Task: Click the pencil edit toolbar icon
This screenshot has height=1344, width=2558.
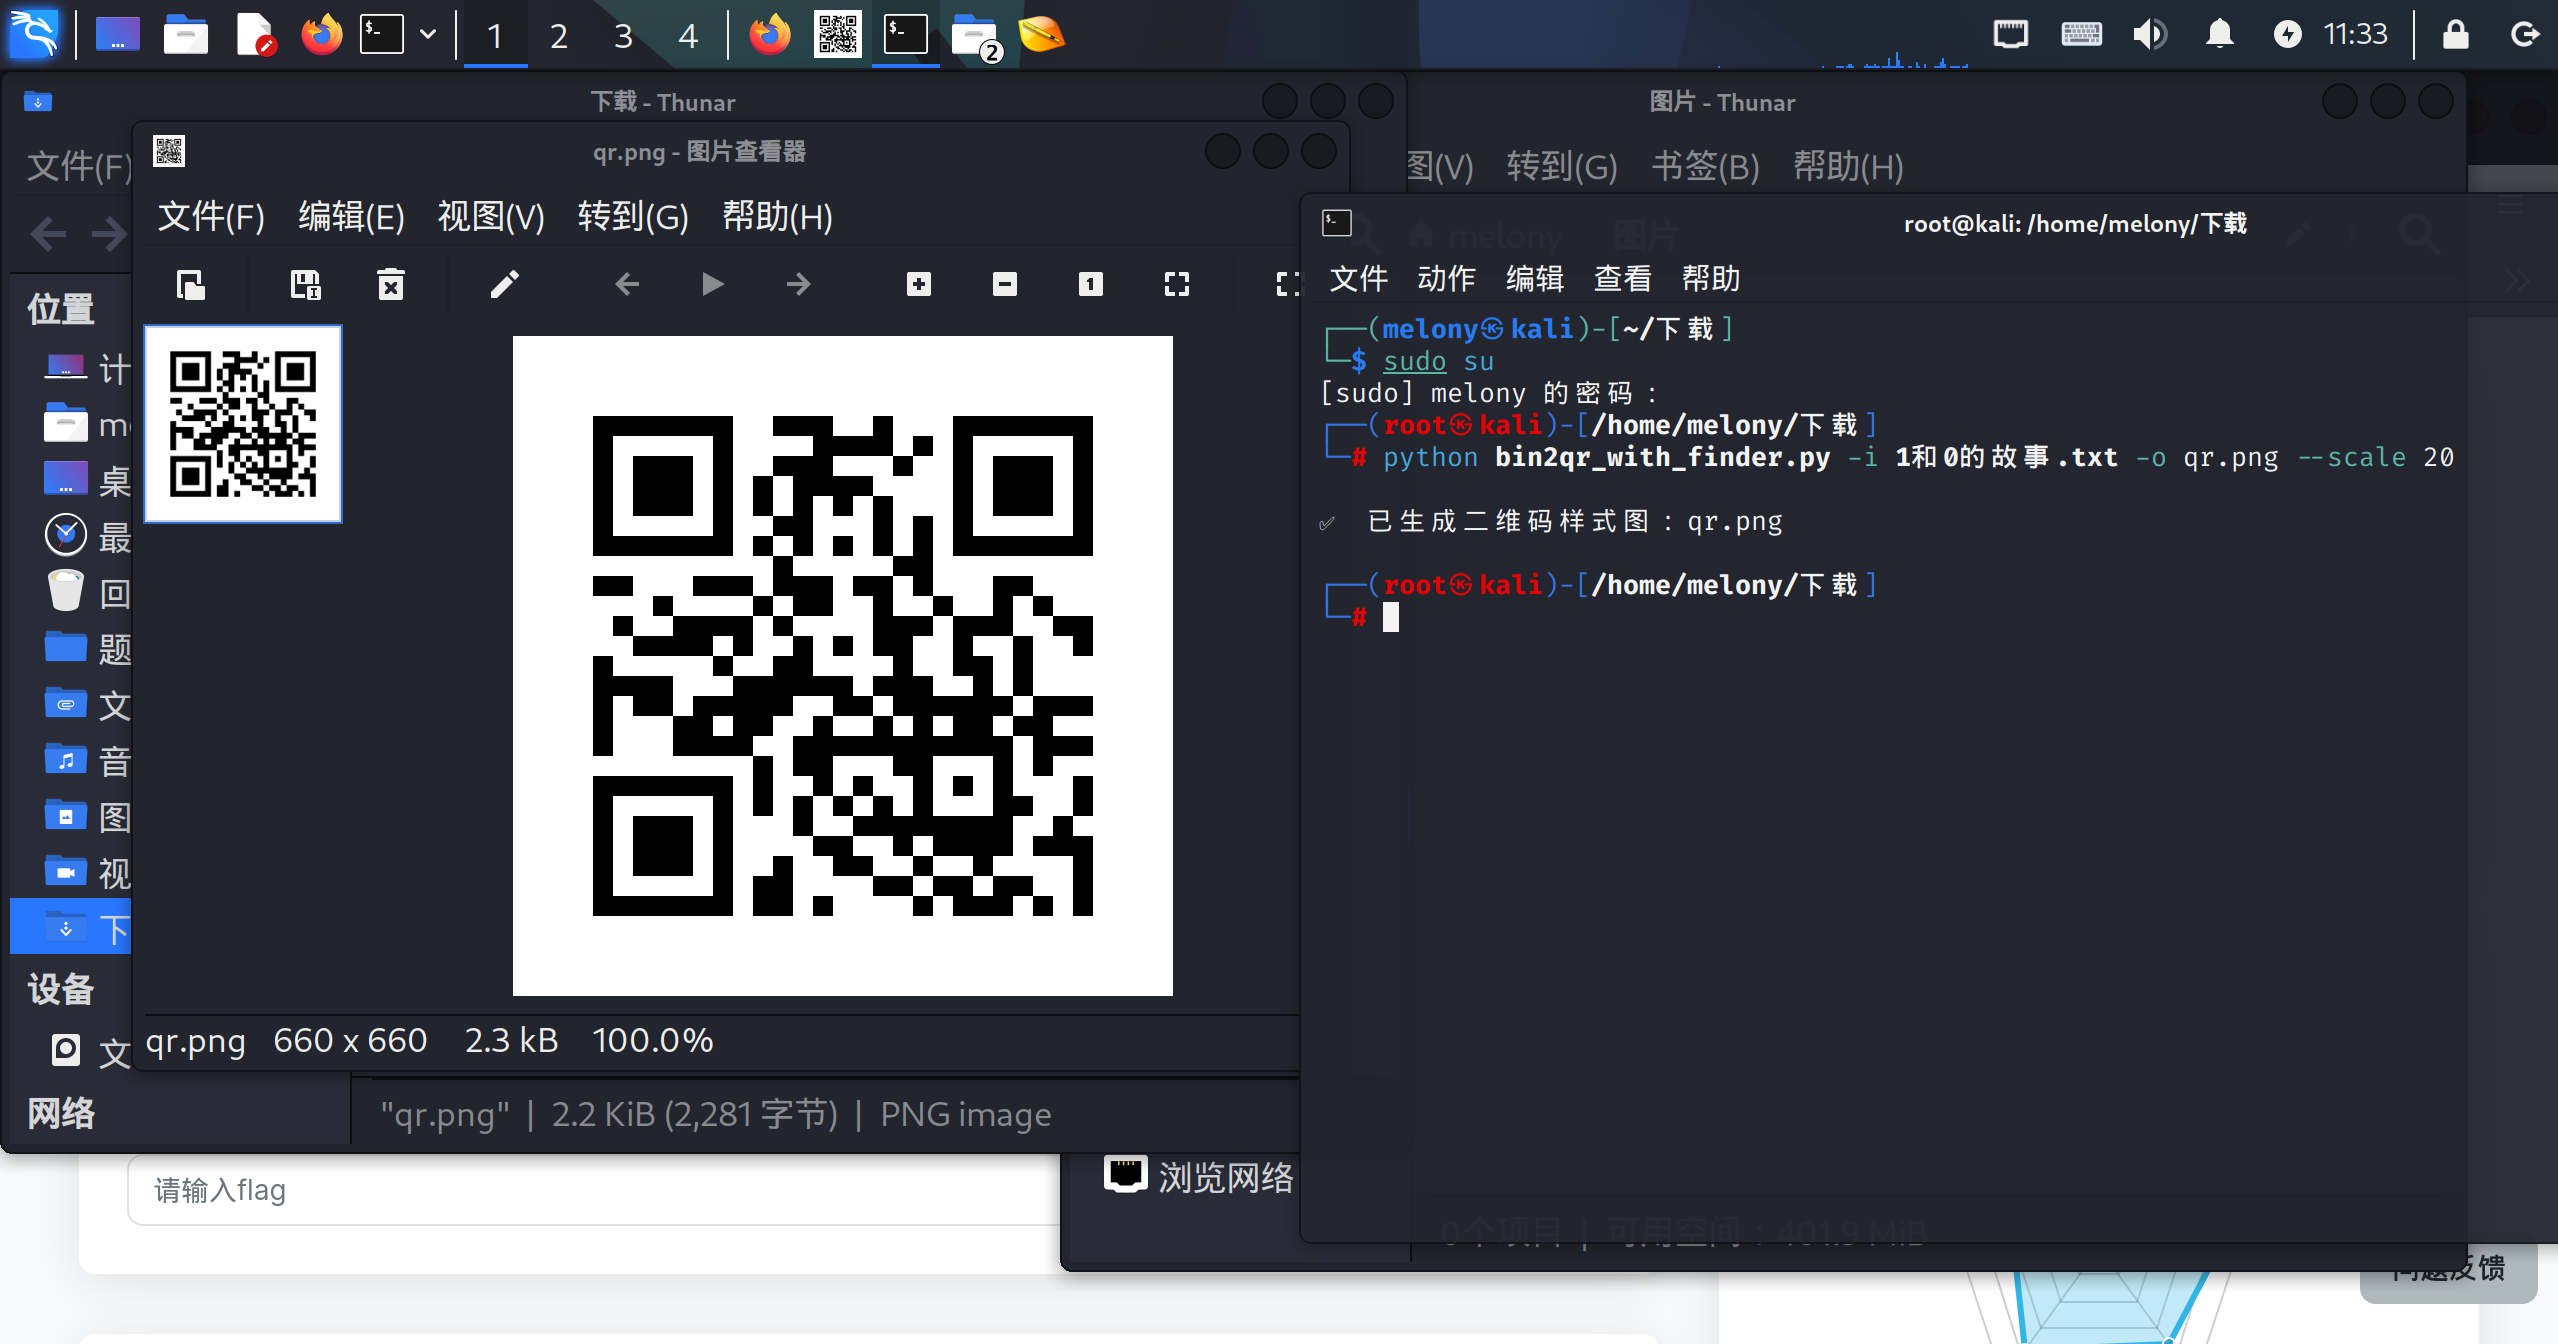Action: coord(505,285)
